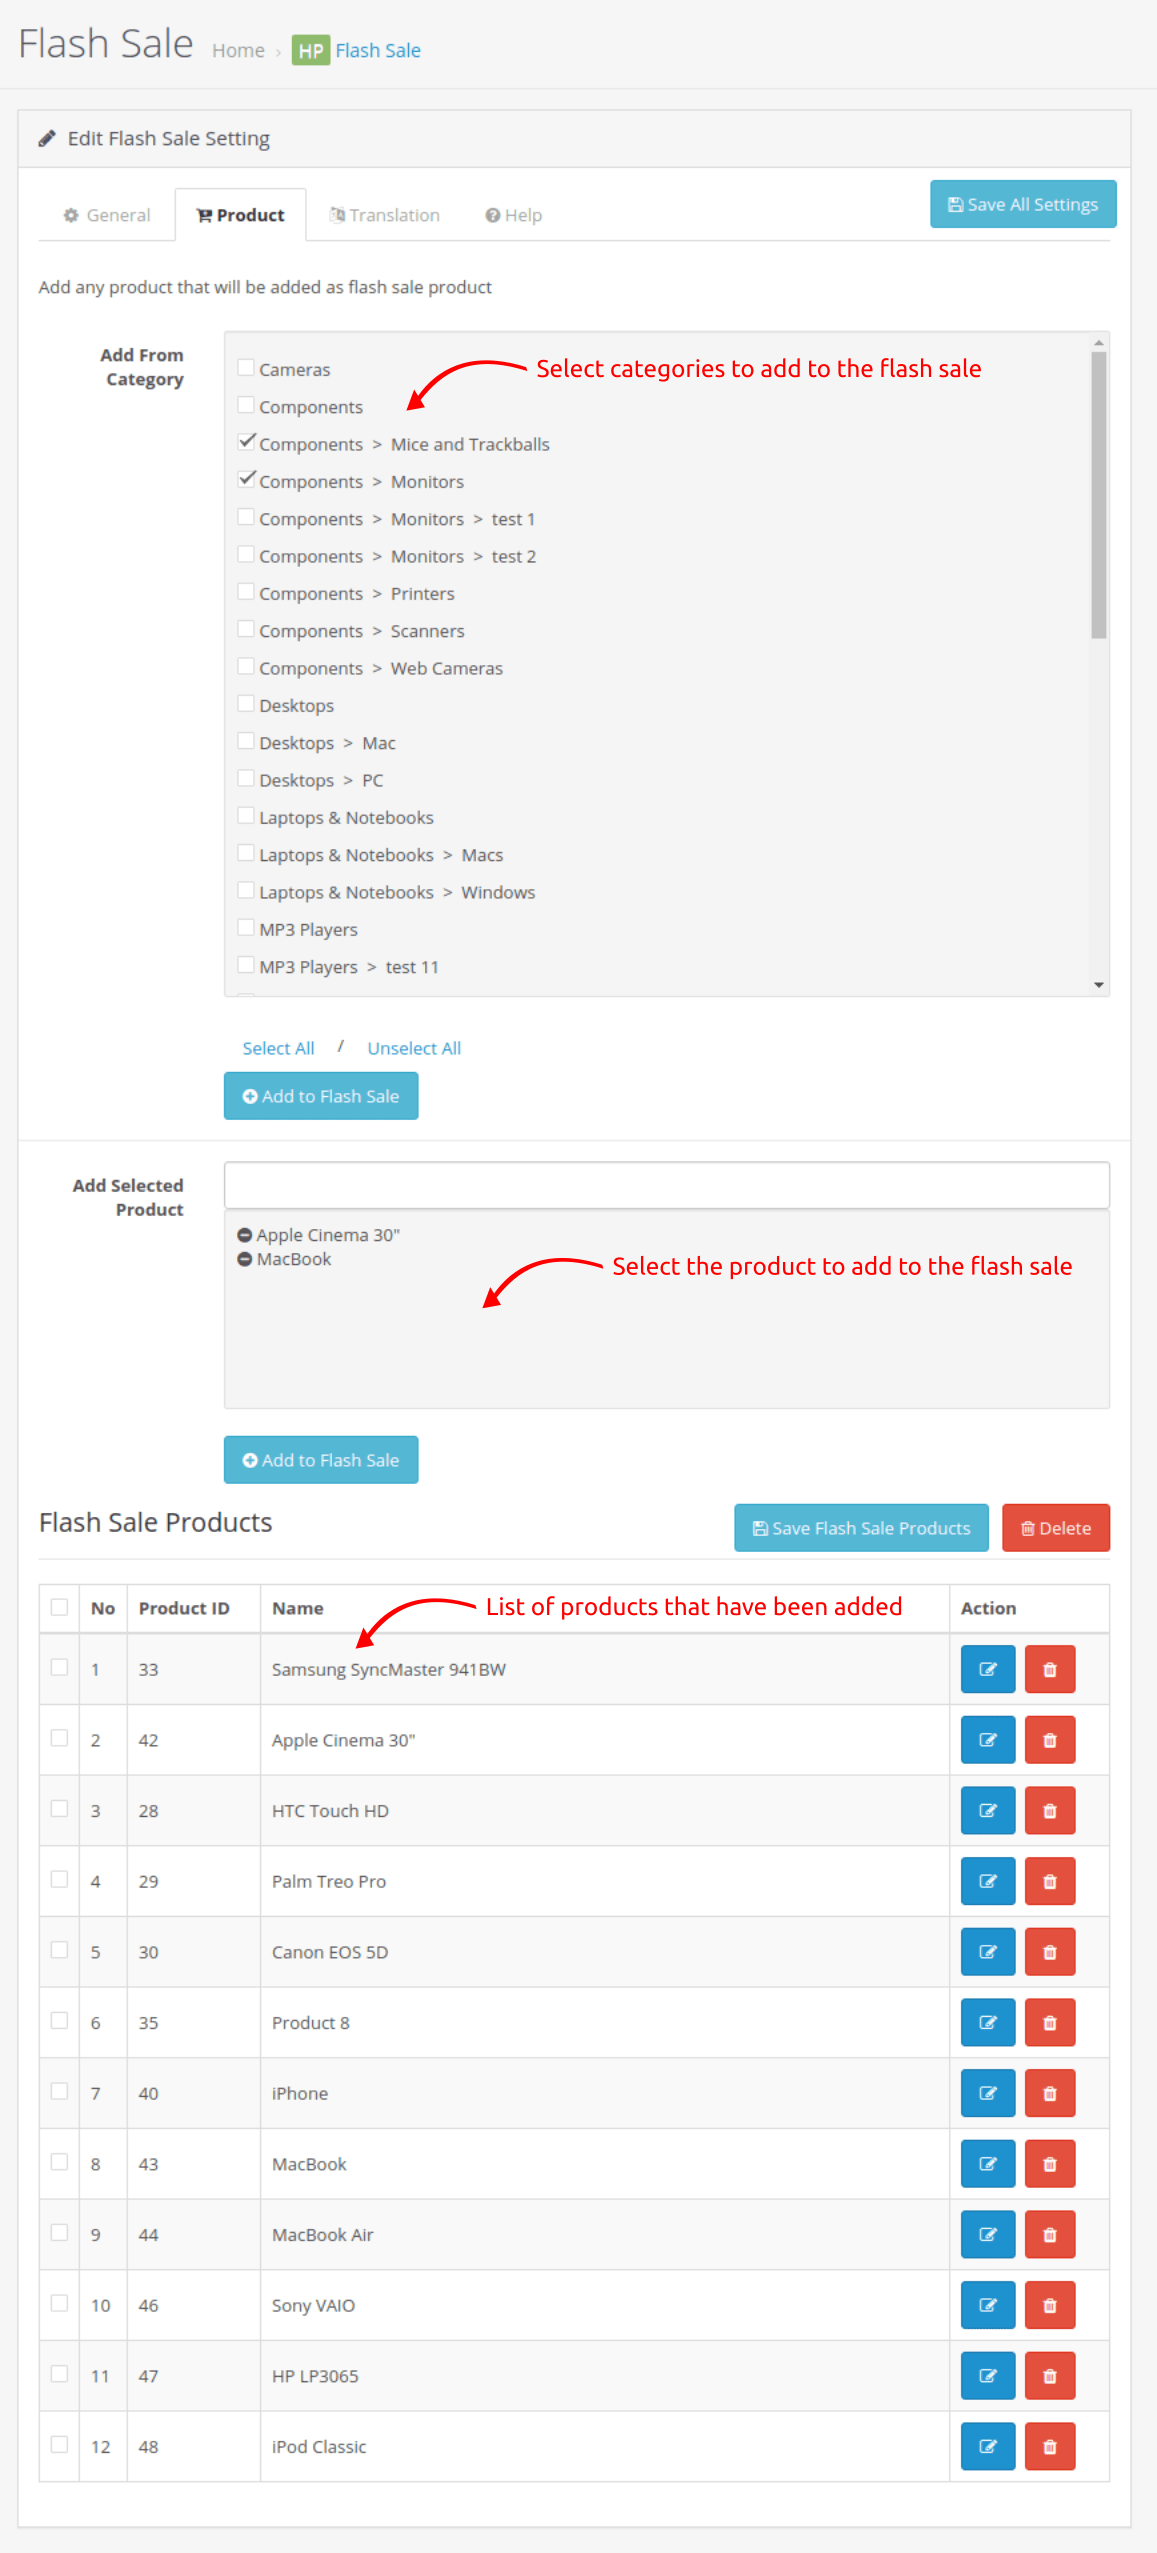Remove Palm Treo Pro using its trash icon
The height and width of the screenshot is (2553, 1157).
click(x=1049, y=1882)
